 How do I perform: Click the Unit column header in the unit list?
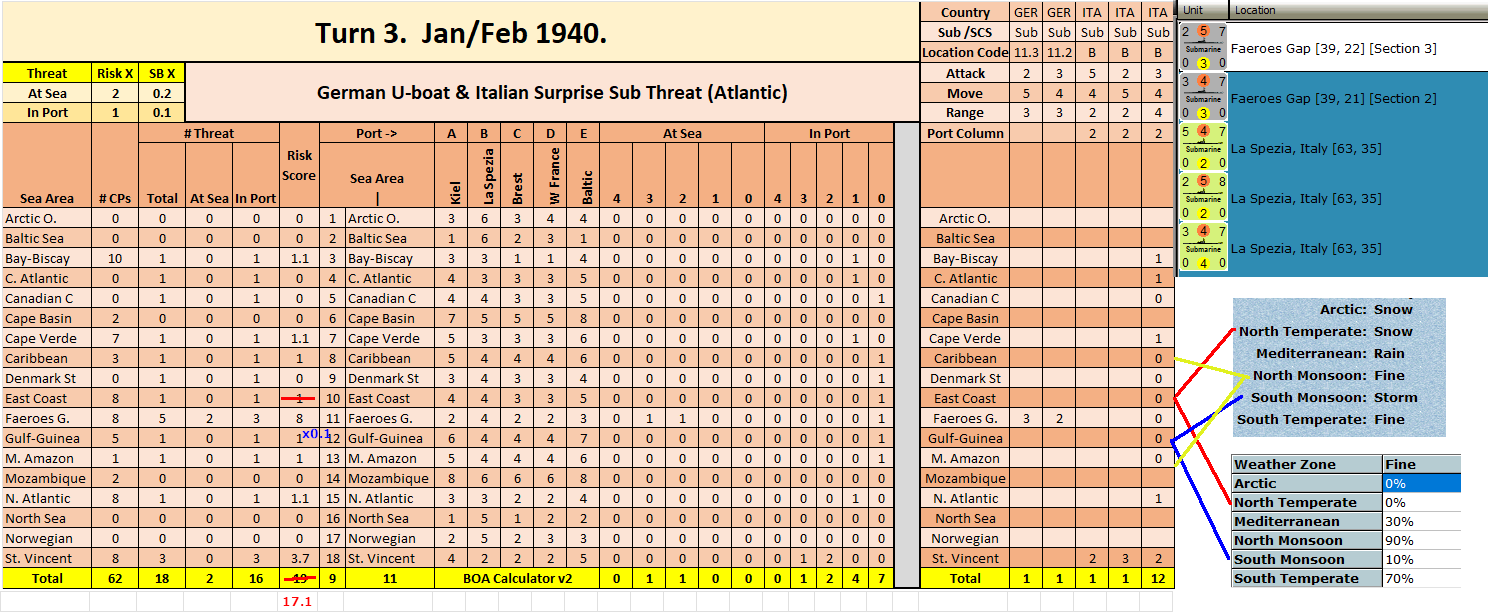[x=1203, y=10]
